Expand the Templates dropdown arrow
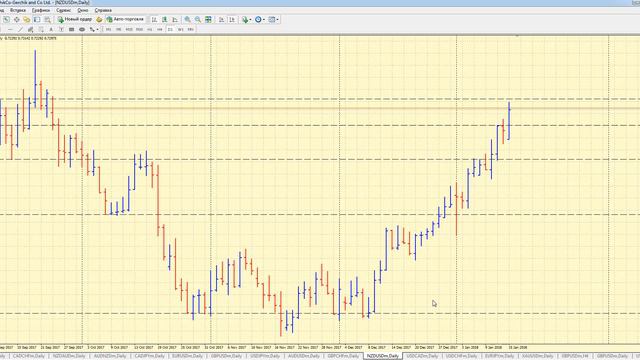The width and height of the screenshot is (640, 360). tap(278, 19)
